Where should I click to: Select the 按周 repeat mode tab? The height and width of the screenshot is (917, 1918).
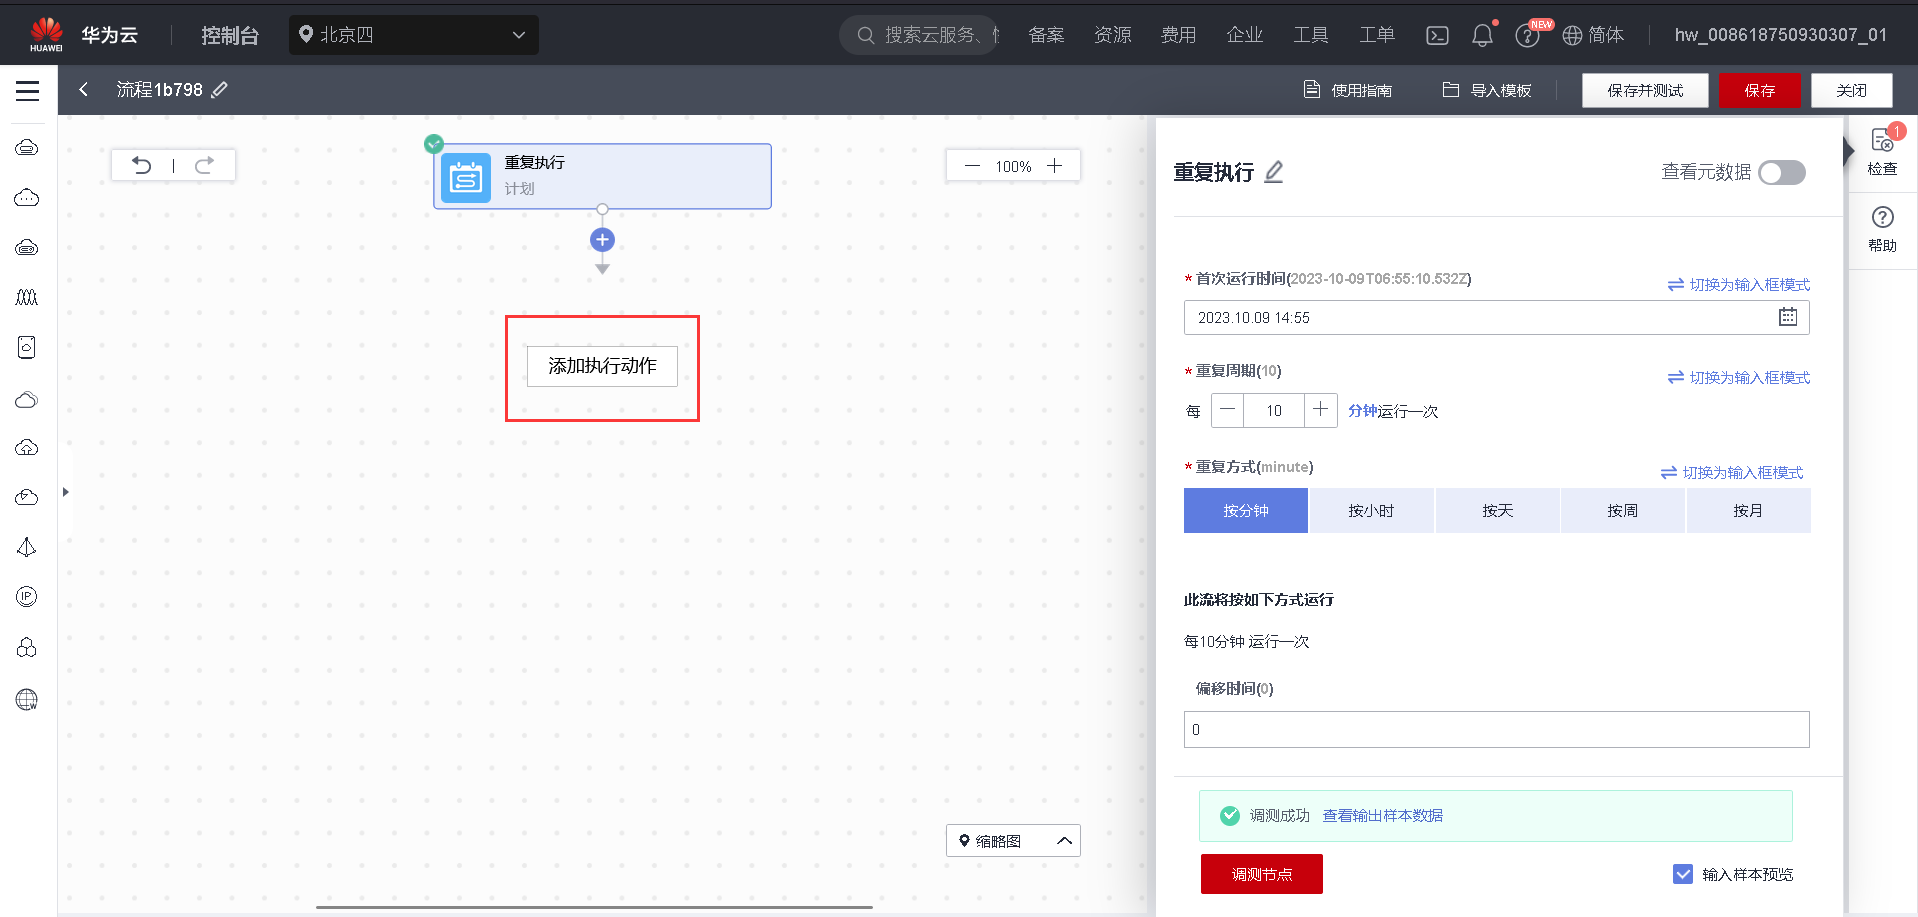point(1622,510)
